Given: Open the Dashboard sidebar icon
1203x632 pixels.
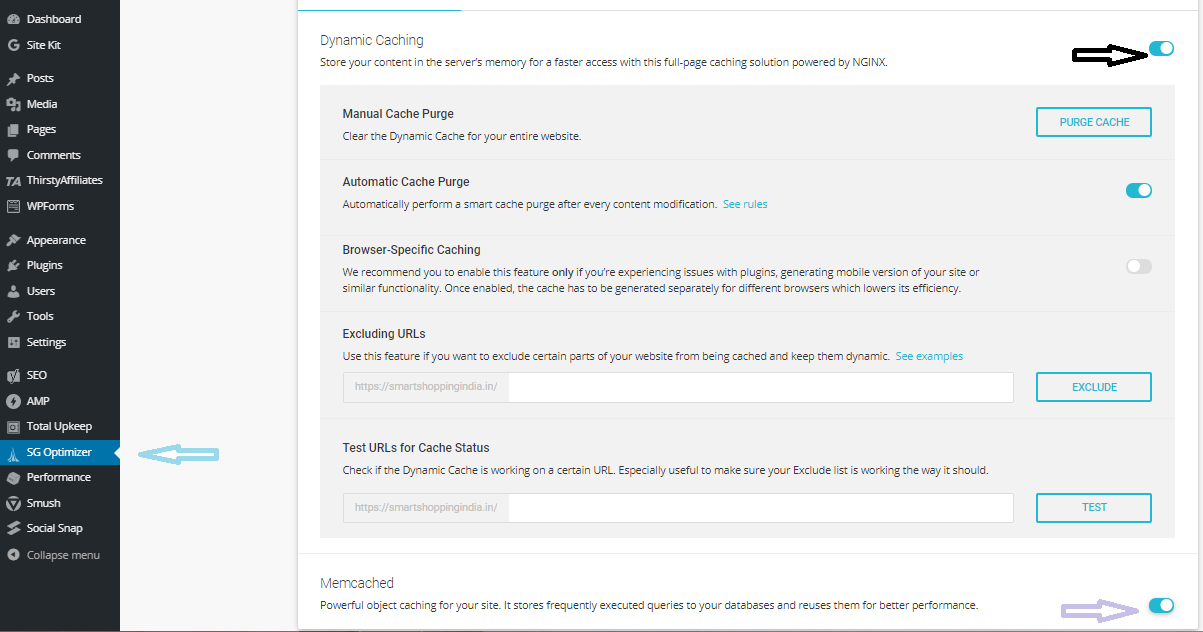Looking at the screenshot, I should coord(13,19).
